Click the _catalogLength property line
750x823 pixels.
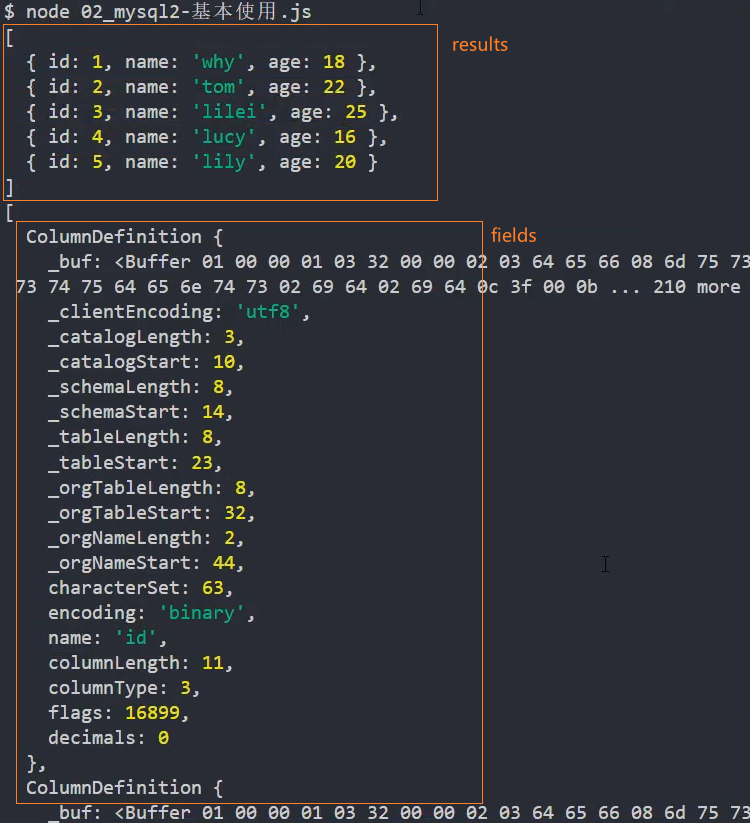pyautogui.click(x=145, y=337)
